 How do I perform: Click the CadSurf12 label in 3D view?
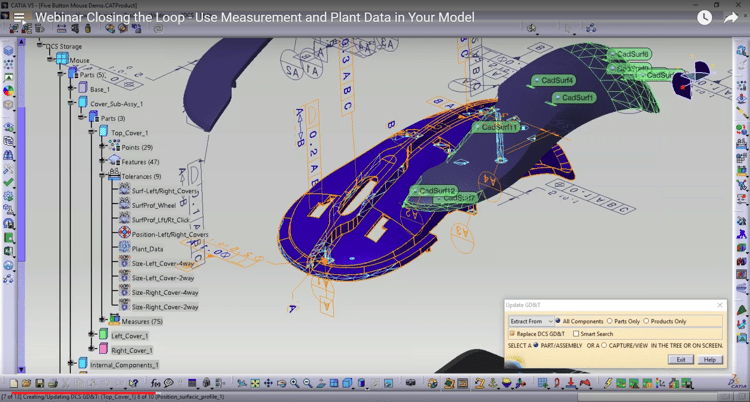[x=434, y=191]
